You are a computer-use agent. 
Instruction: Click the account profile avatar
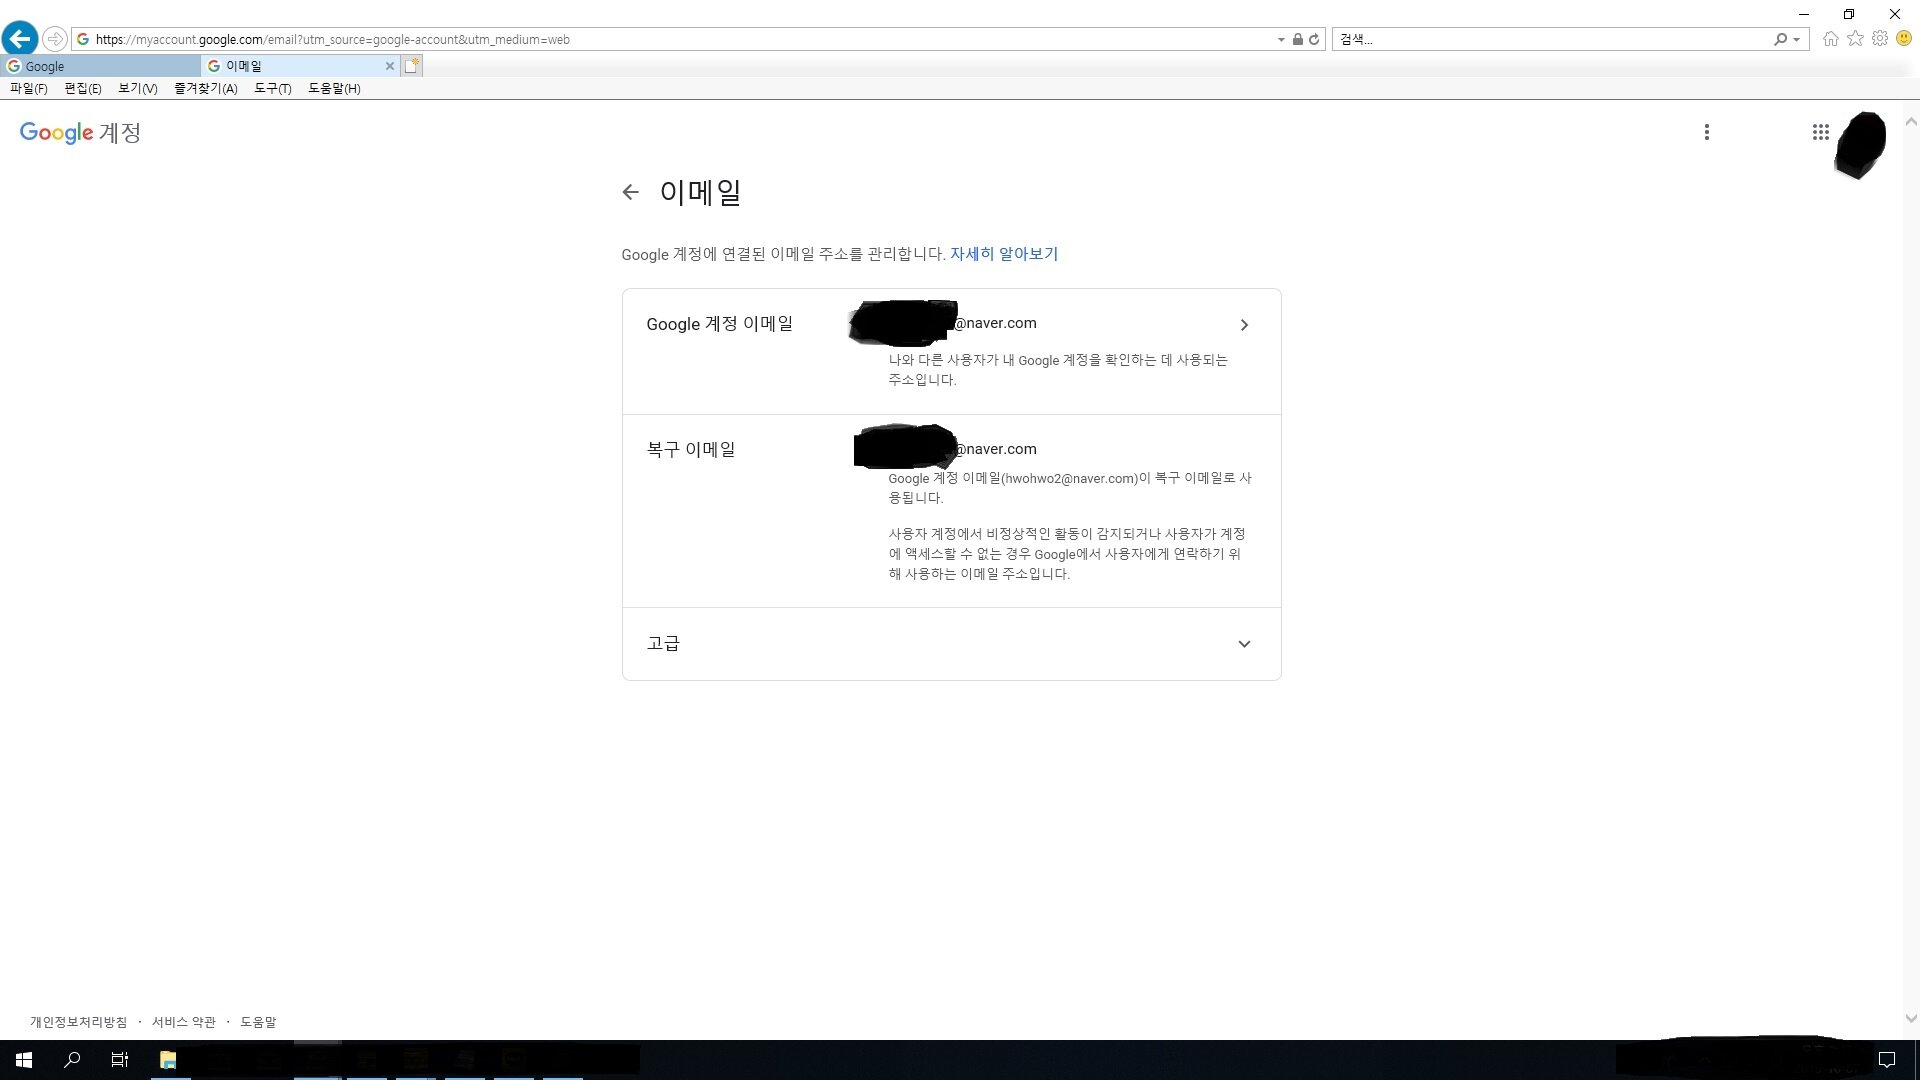tap(1861, 145)
